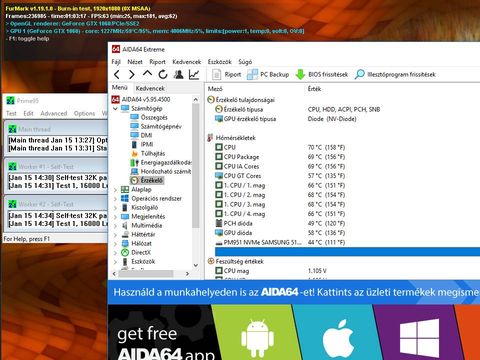The width and height of the screenshot is (480, 360).
Task: Select the CPU IA Cores row
Action: pos(347,166)
